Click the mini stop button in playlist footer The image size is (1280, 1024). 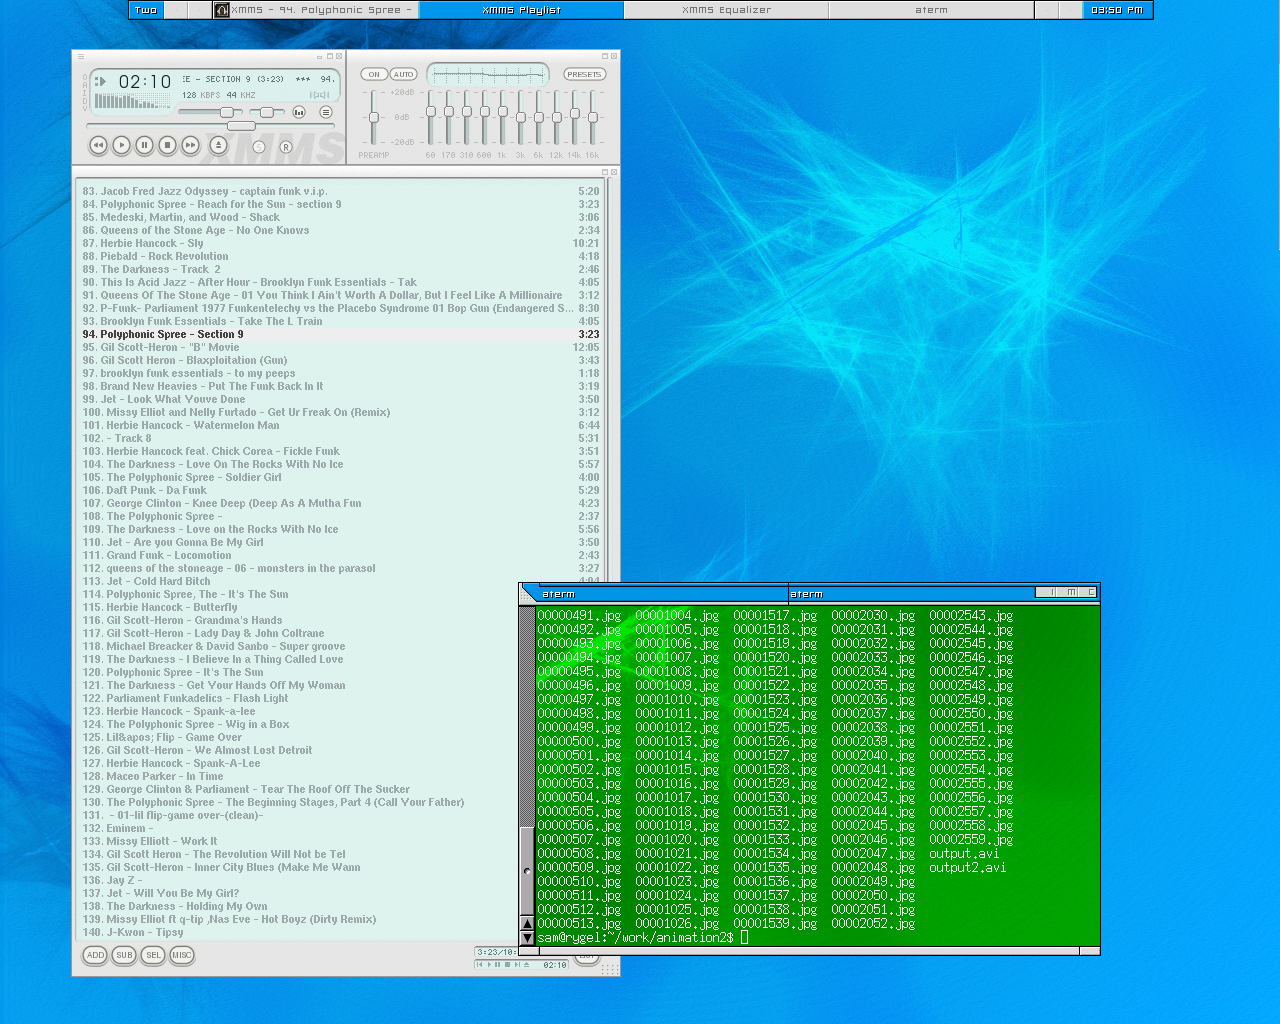[507, 965]
